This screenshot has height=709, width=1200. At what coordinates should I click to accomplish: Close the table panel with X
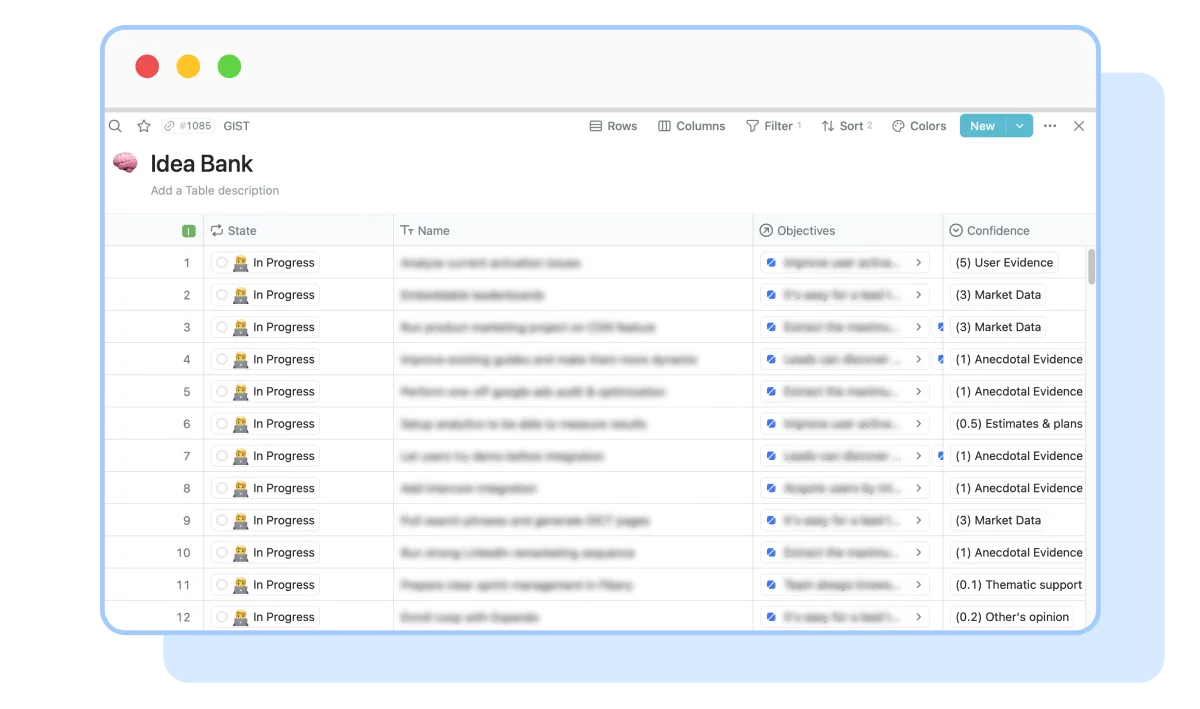[1078, 126]
